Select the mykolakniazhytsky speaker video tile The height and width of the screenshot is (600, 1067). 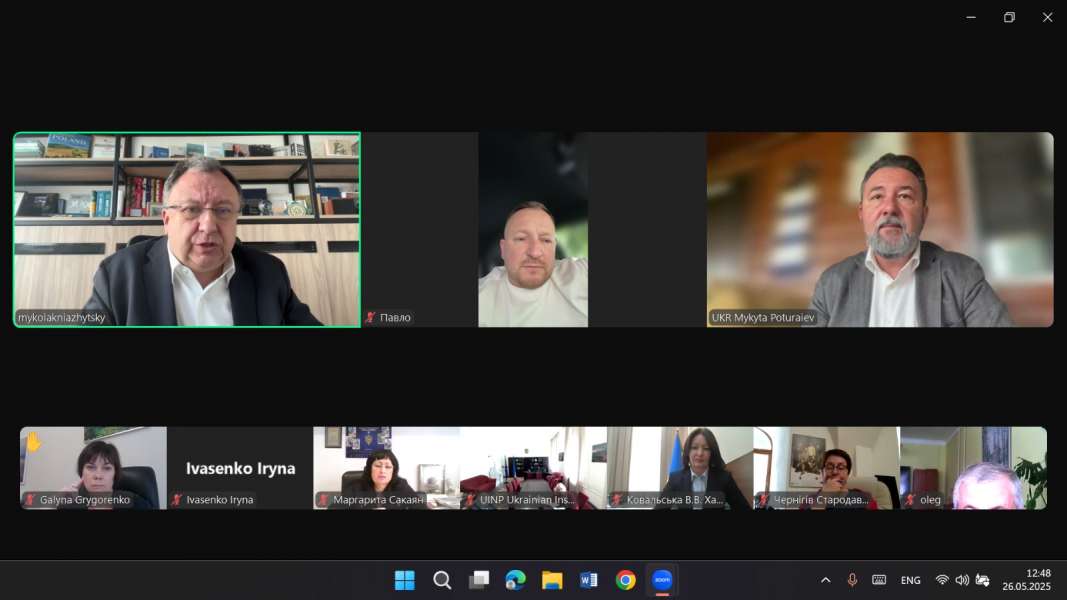click(187, 229)
